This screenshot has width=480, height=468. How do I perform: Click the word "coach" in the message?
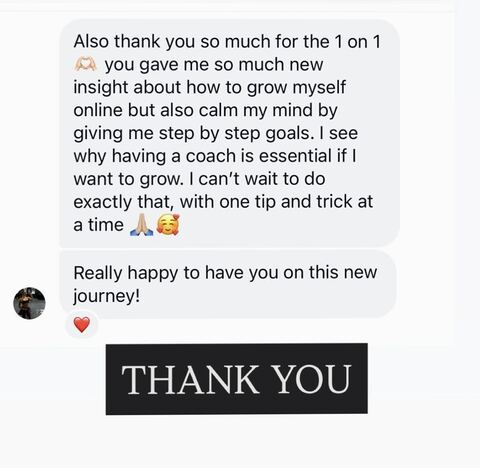pos(211,156)
